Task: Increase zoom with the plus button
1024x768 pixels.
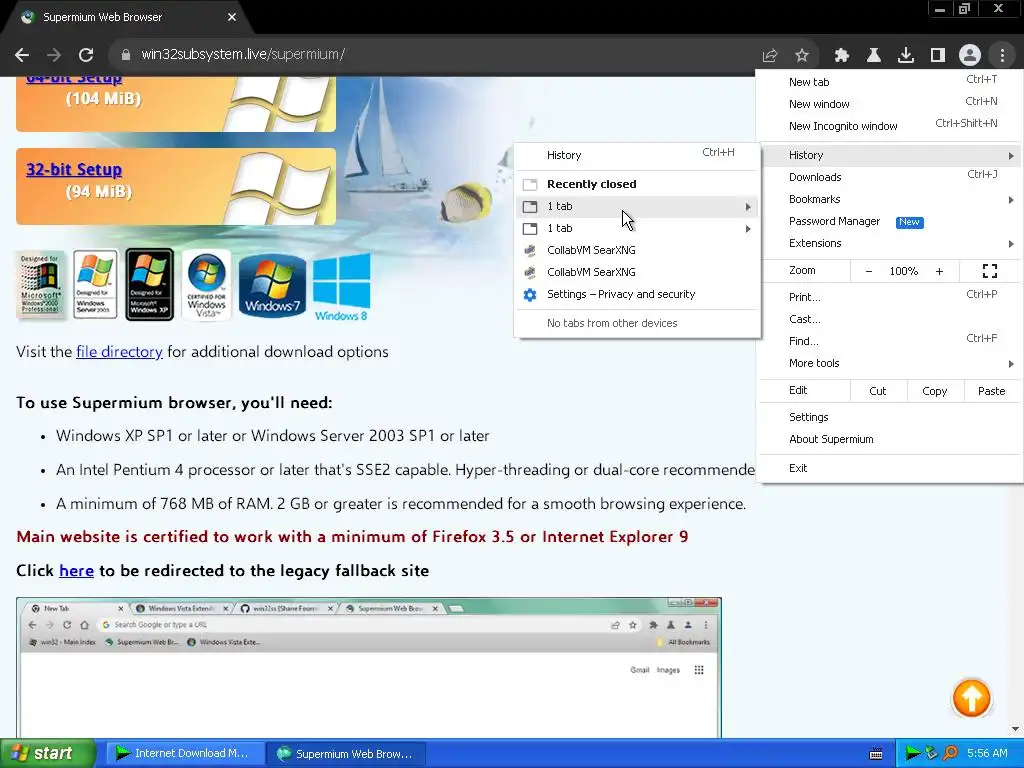Action: [x=939, y=271]
